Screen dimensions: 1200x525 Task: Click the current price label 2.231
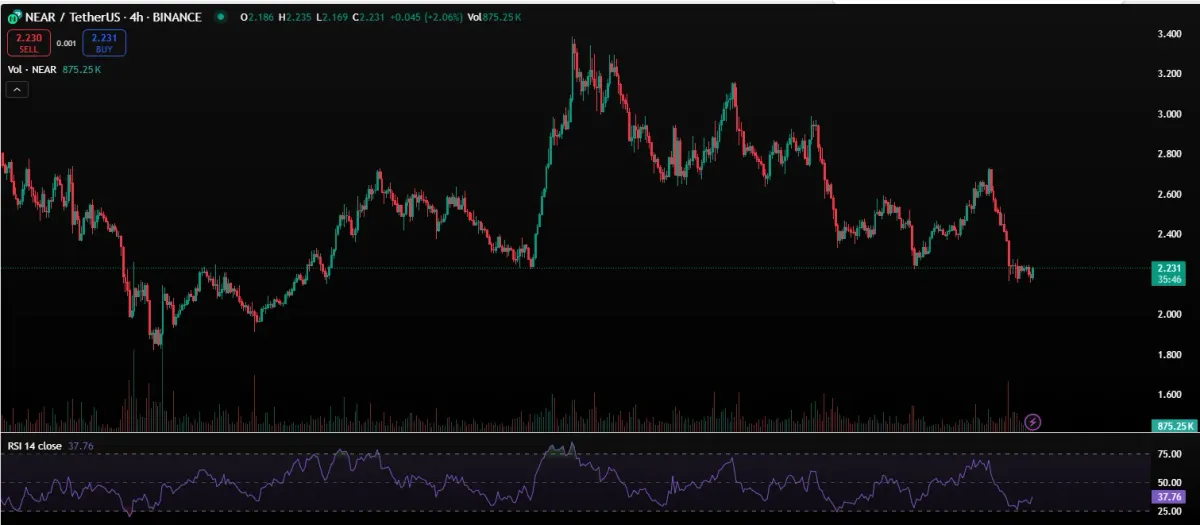[1170, 274]
